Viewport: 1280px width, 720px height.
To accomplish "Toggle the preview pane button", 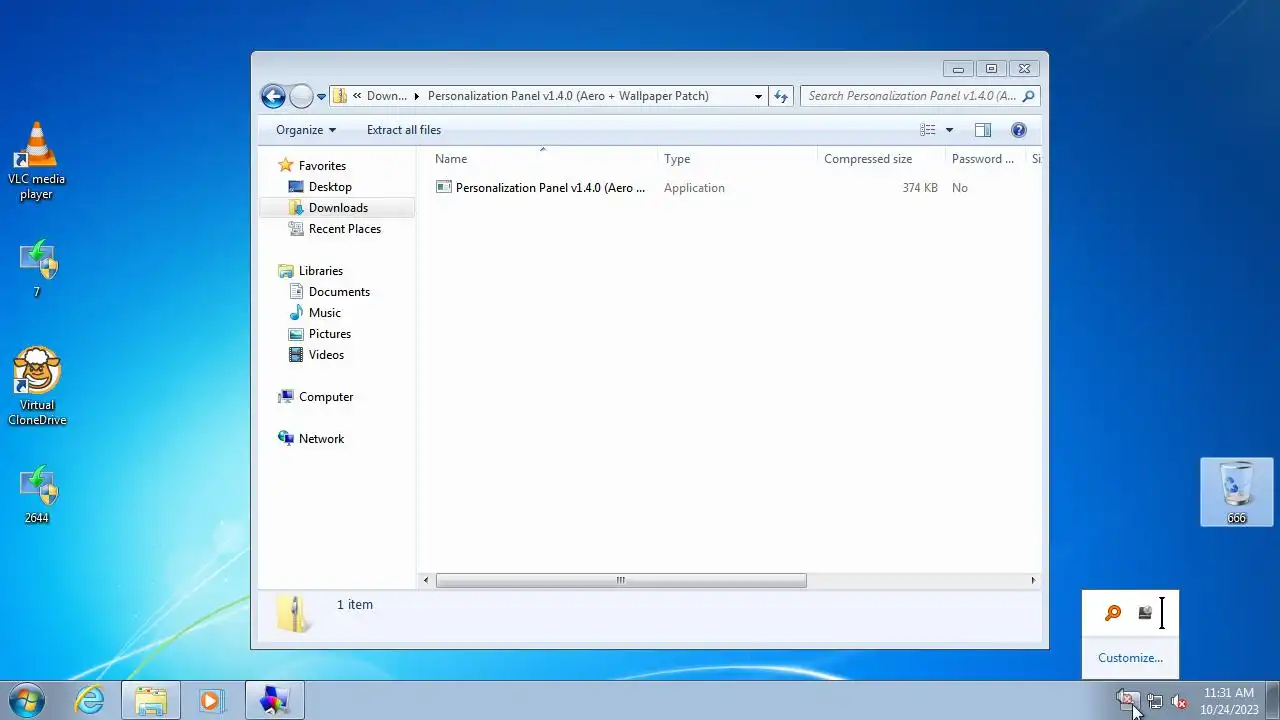I will tap(983, 130).
